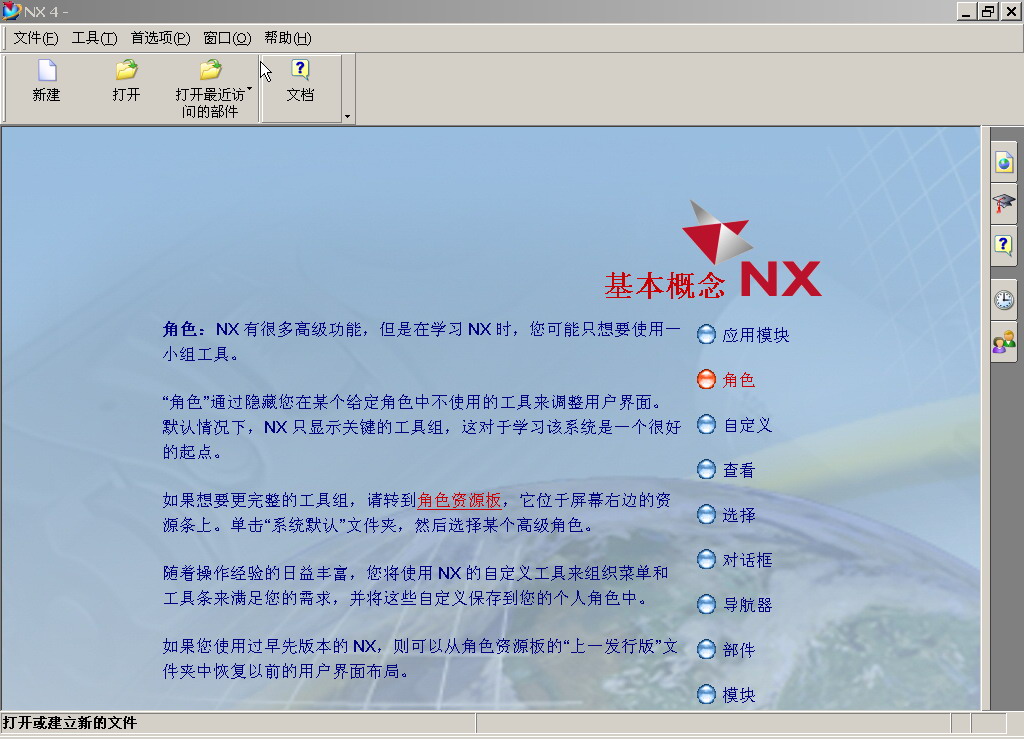Open the 帮助(H) menu

click(288, 38)
